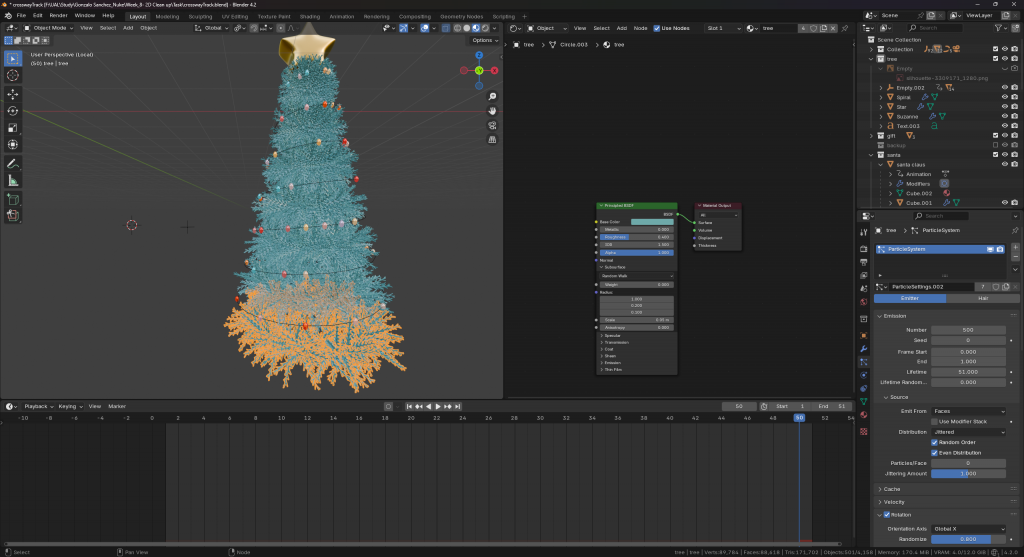Viewport: 1024px width, 557px height.
Task: Switch to the Geometry Nodes workspace tab
Action: tap(461, 16)
